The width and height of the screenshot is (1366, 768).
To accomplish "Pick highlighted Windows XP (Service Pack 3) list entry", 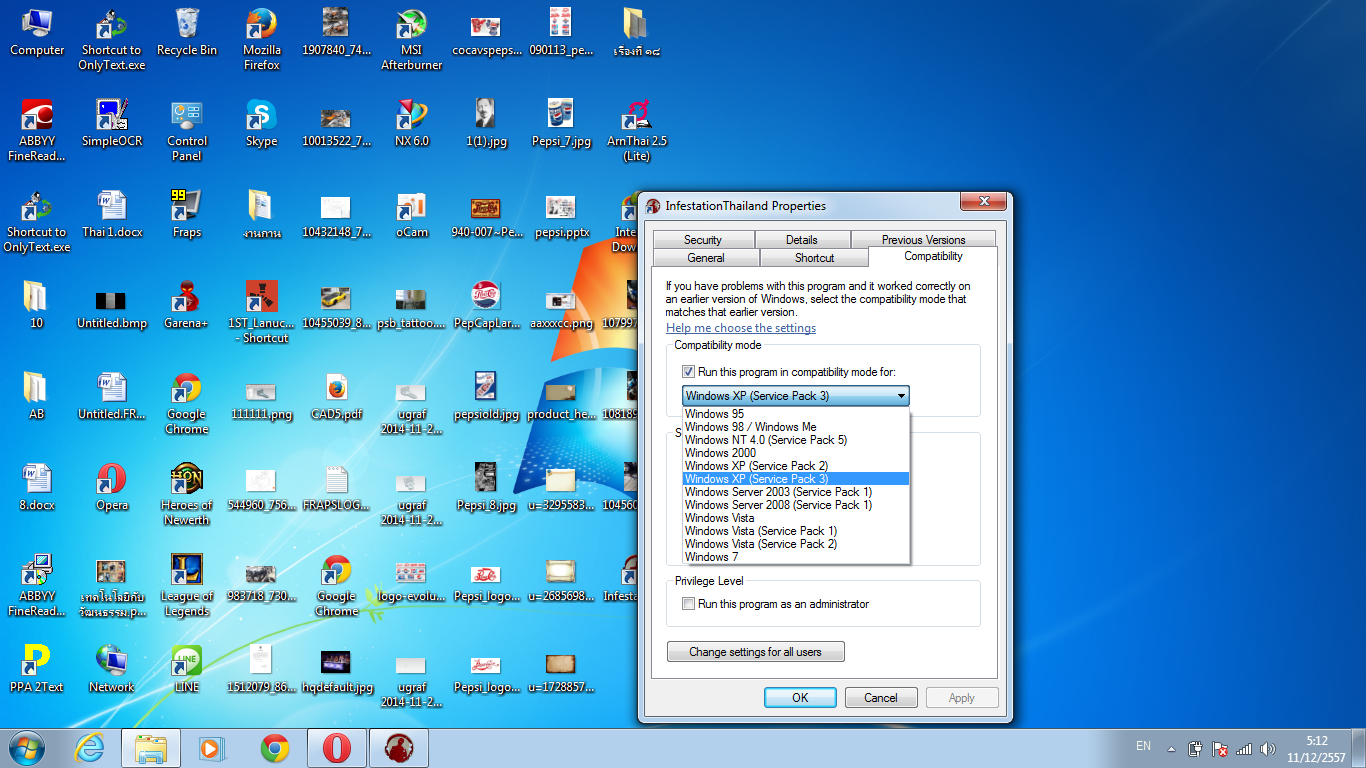I will [796, 479].
